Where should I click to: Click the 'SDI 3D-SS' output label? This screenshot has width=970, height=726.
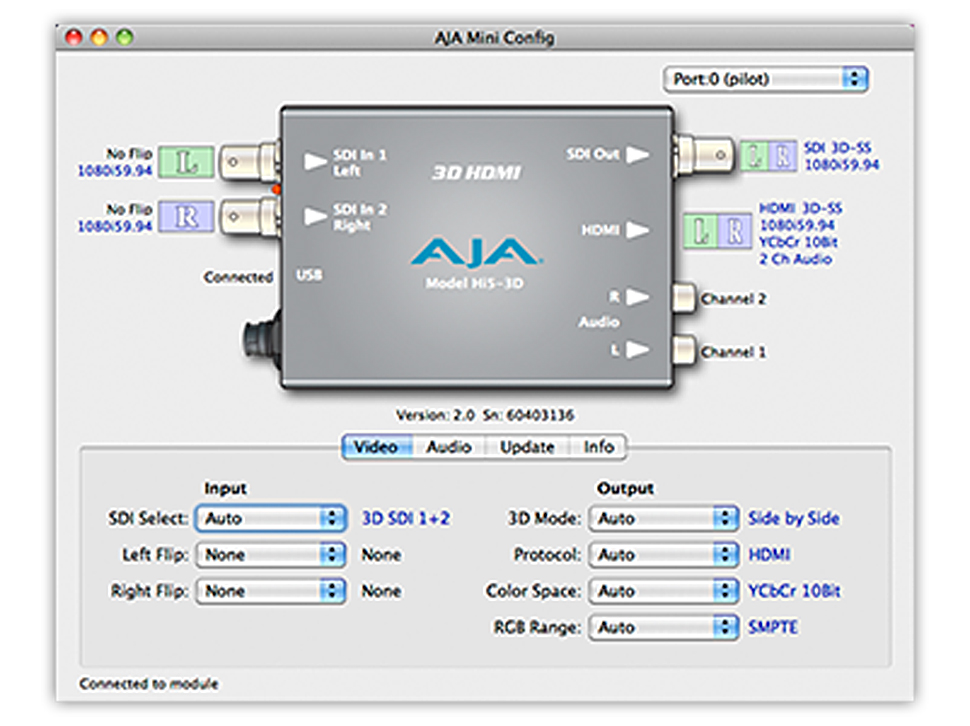pyautogui.click(x=837, y=148)
